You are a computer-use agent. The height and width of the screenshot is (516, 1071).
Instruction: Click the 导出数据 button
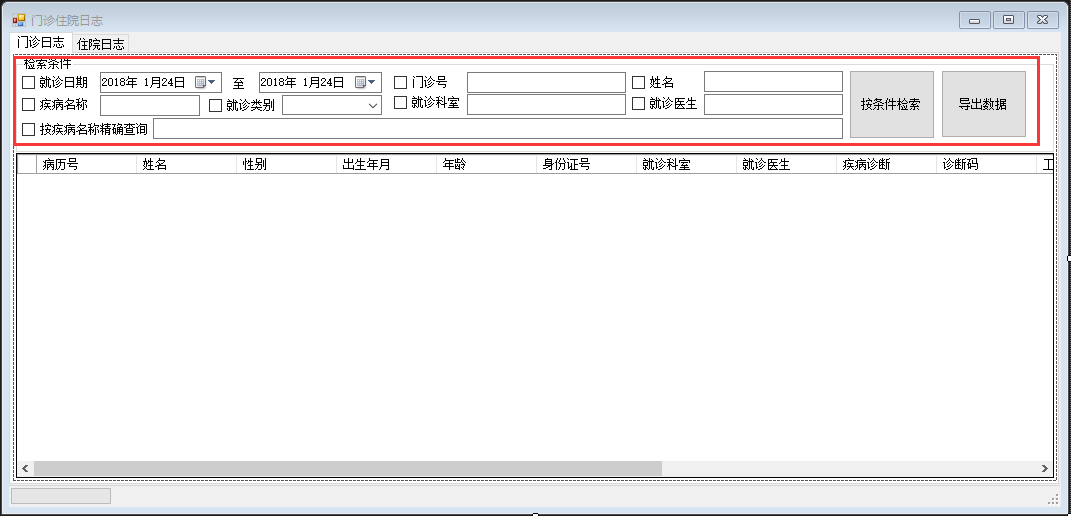(x=984, y=105)
